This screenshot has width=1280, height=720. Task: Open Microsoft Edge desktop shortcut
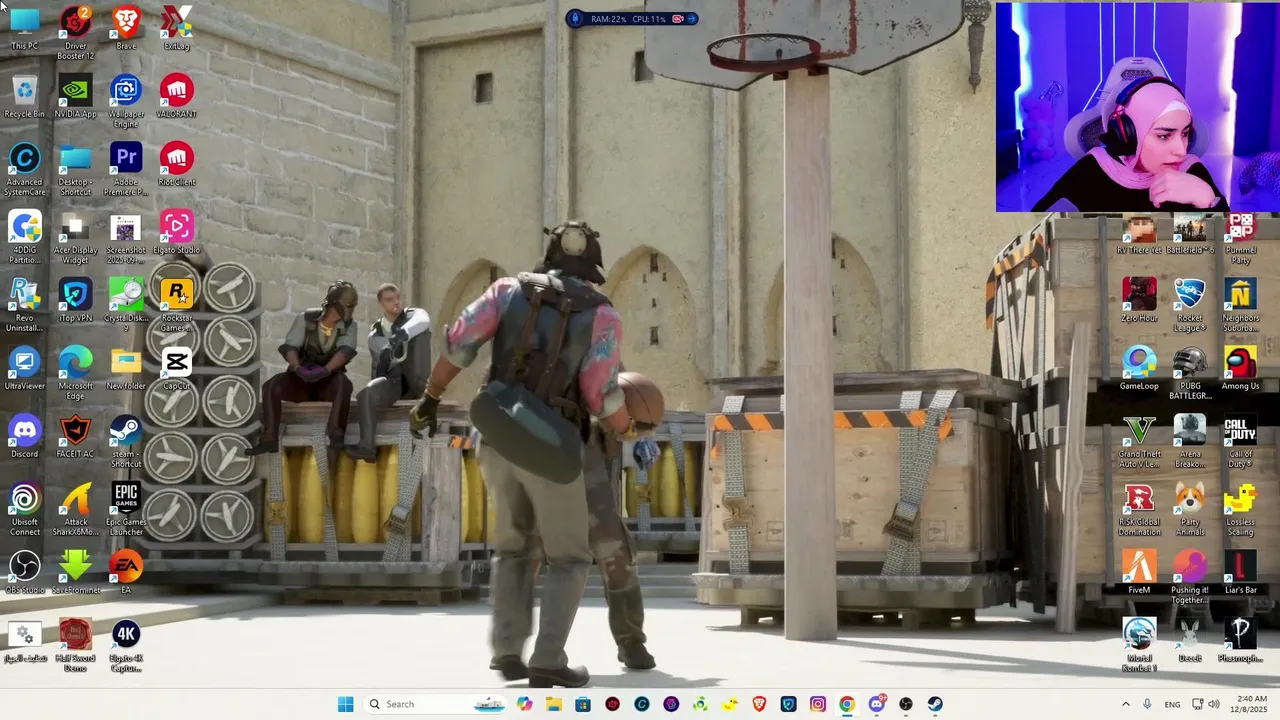75,373
